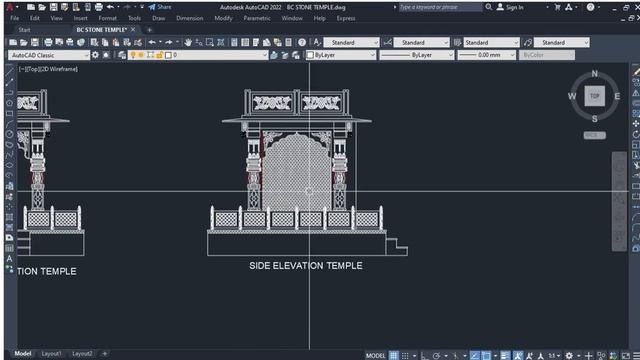The height and width of the screenshot is (360, 640).
Task: Open the 0.00 mm lineweight dropdown
Action: tap(487, 55)
